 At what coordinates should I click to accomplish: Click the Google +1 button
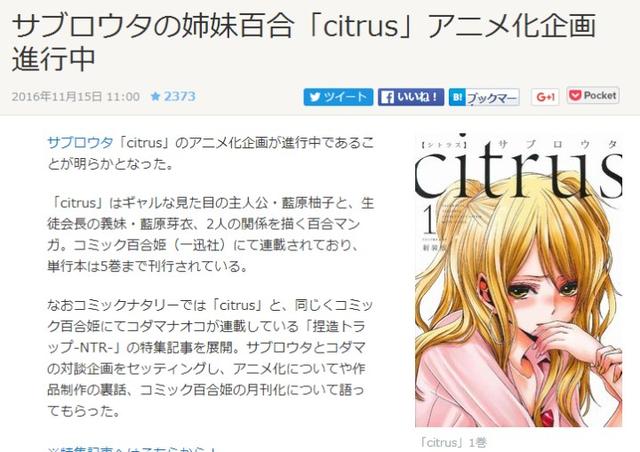545,97
